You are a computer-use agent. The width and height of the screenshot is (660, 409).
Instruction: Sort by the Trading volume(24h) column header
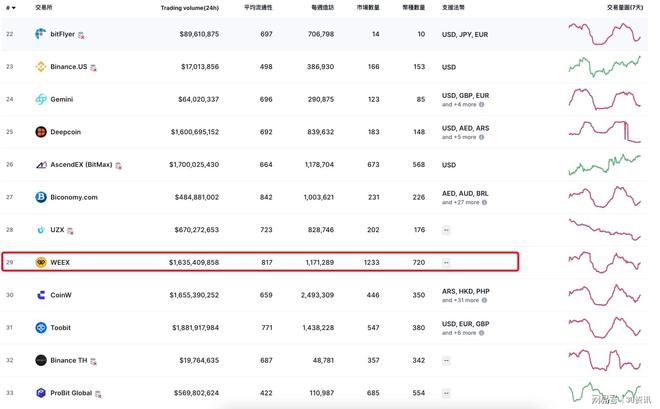[x=190, y=8]
